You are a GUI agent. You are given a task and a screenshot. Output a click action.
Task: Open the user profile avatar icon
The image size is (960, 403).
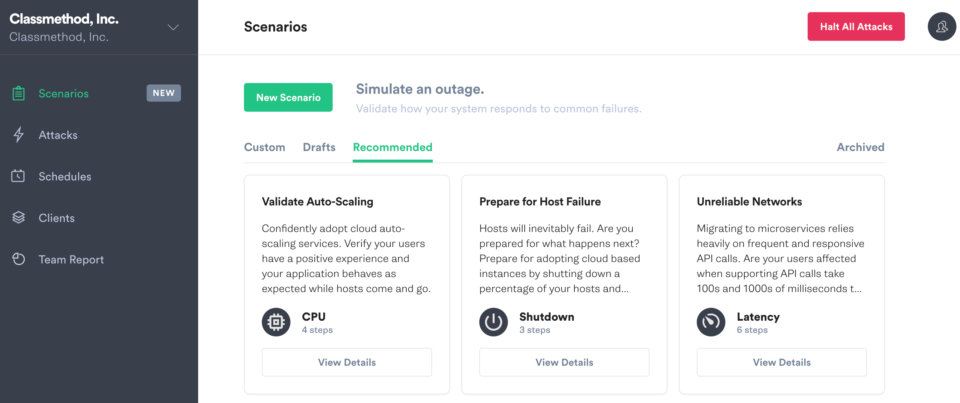[x=942, y=27]
